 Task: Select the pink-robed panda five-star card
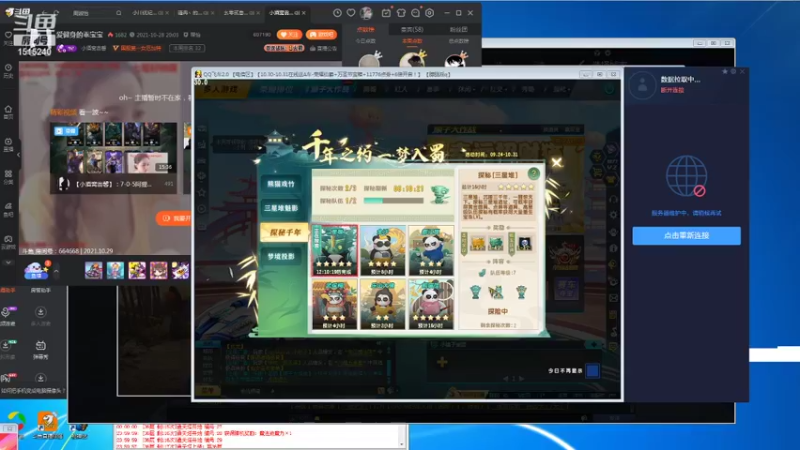431,304
